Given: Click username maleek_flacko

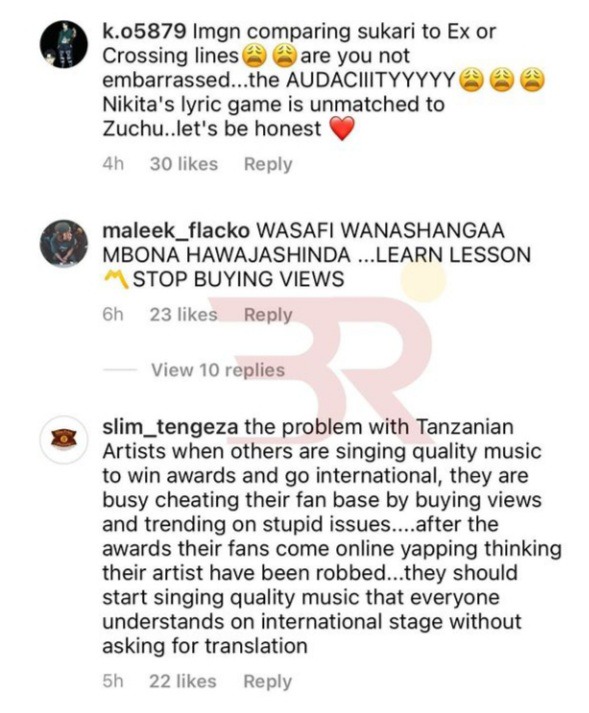Looking at the screenshot, I should 176,231.
